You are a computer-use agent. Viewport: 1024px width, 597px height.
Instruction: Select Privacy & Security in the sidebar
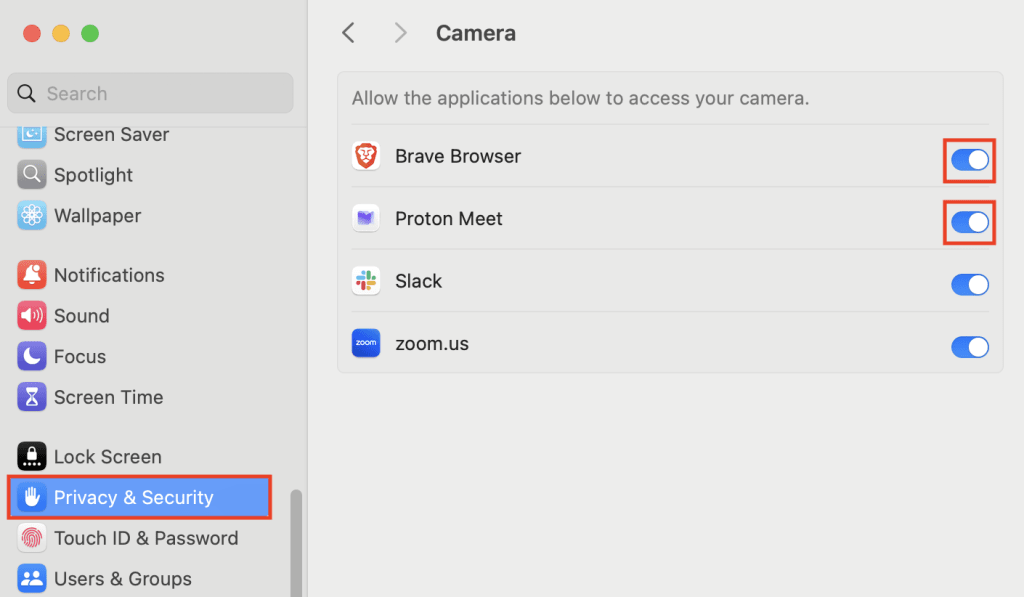pos(135,497)
